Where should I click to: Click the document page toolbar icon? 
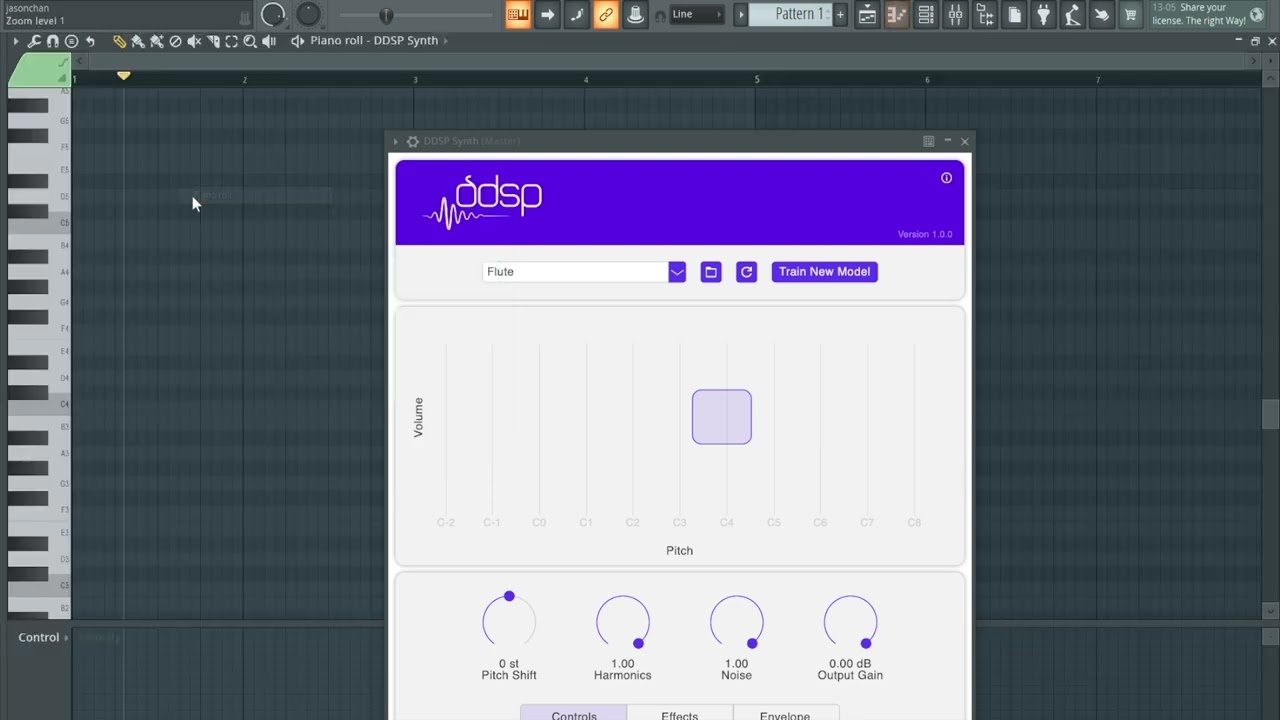click(x=1014, y=14)
